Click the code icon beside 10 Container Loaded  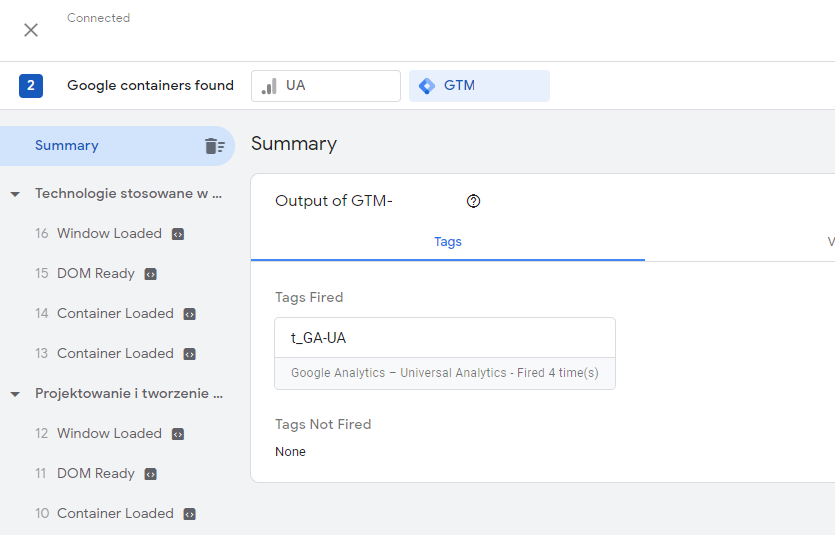pos(190,514)
